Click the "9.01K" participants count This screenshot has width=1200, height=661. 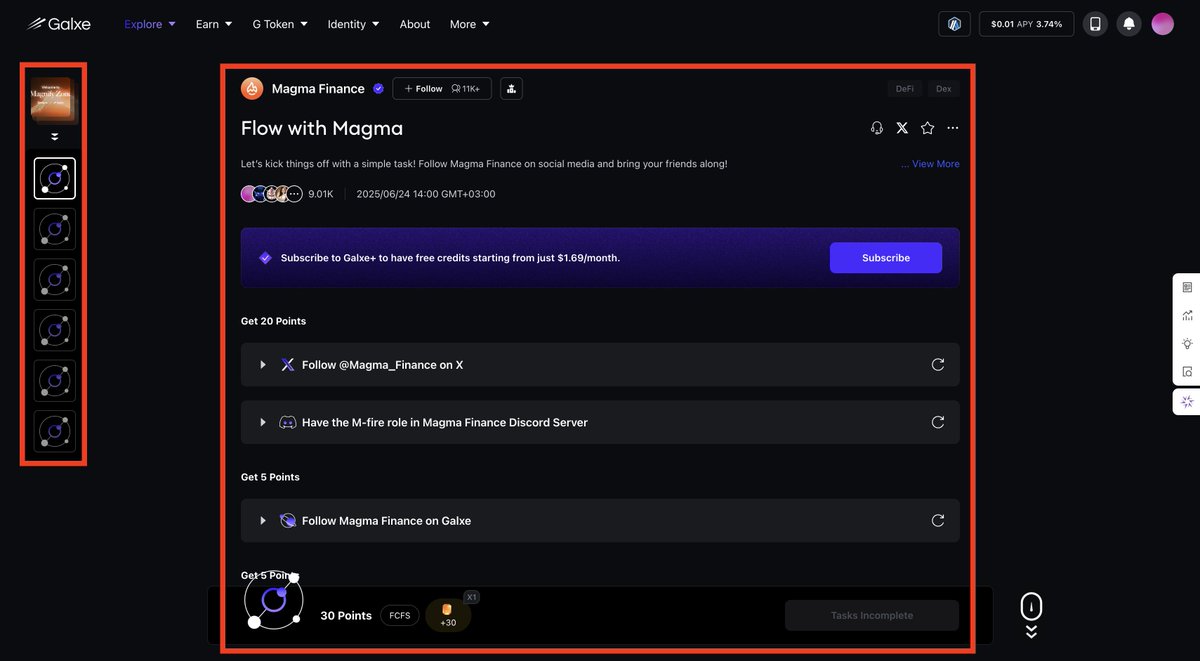click(321, 194)
